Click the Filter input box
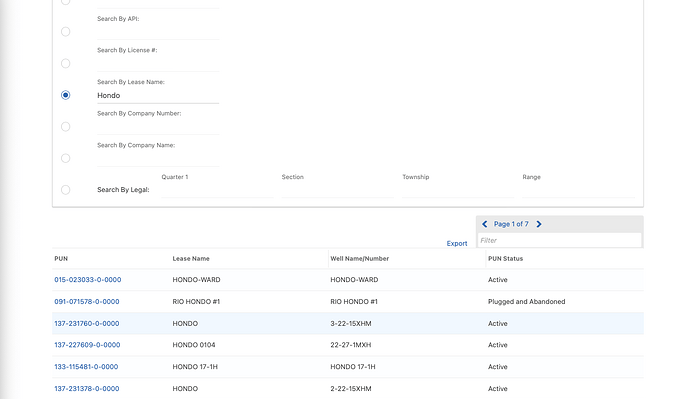The width and height of the screenshot is (690, 399). tap(559, 240)
